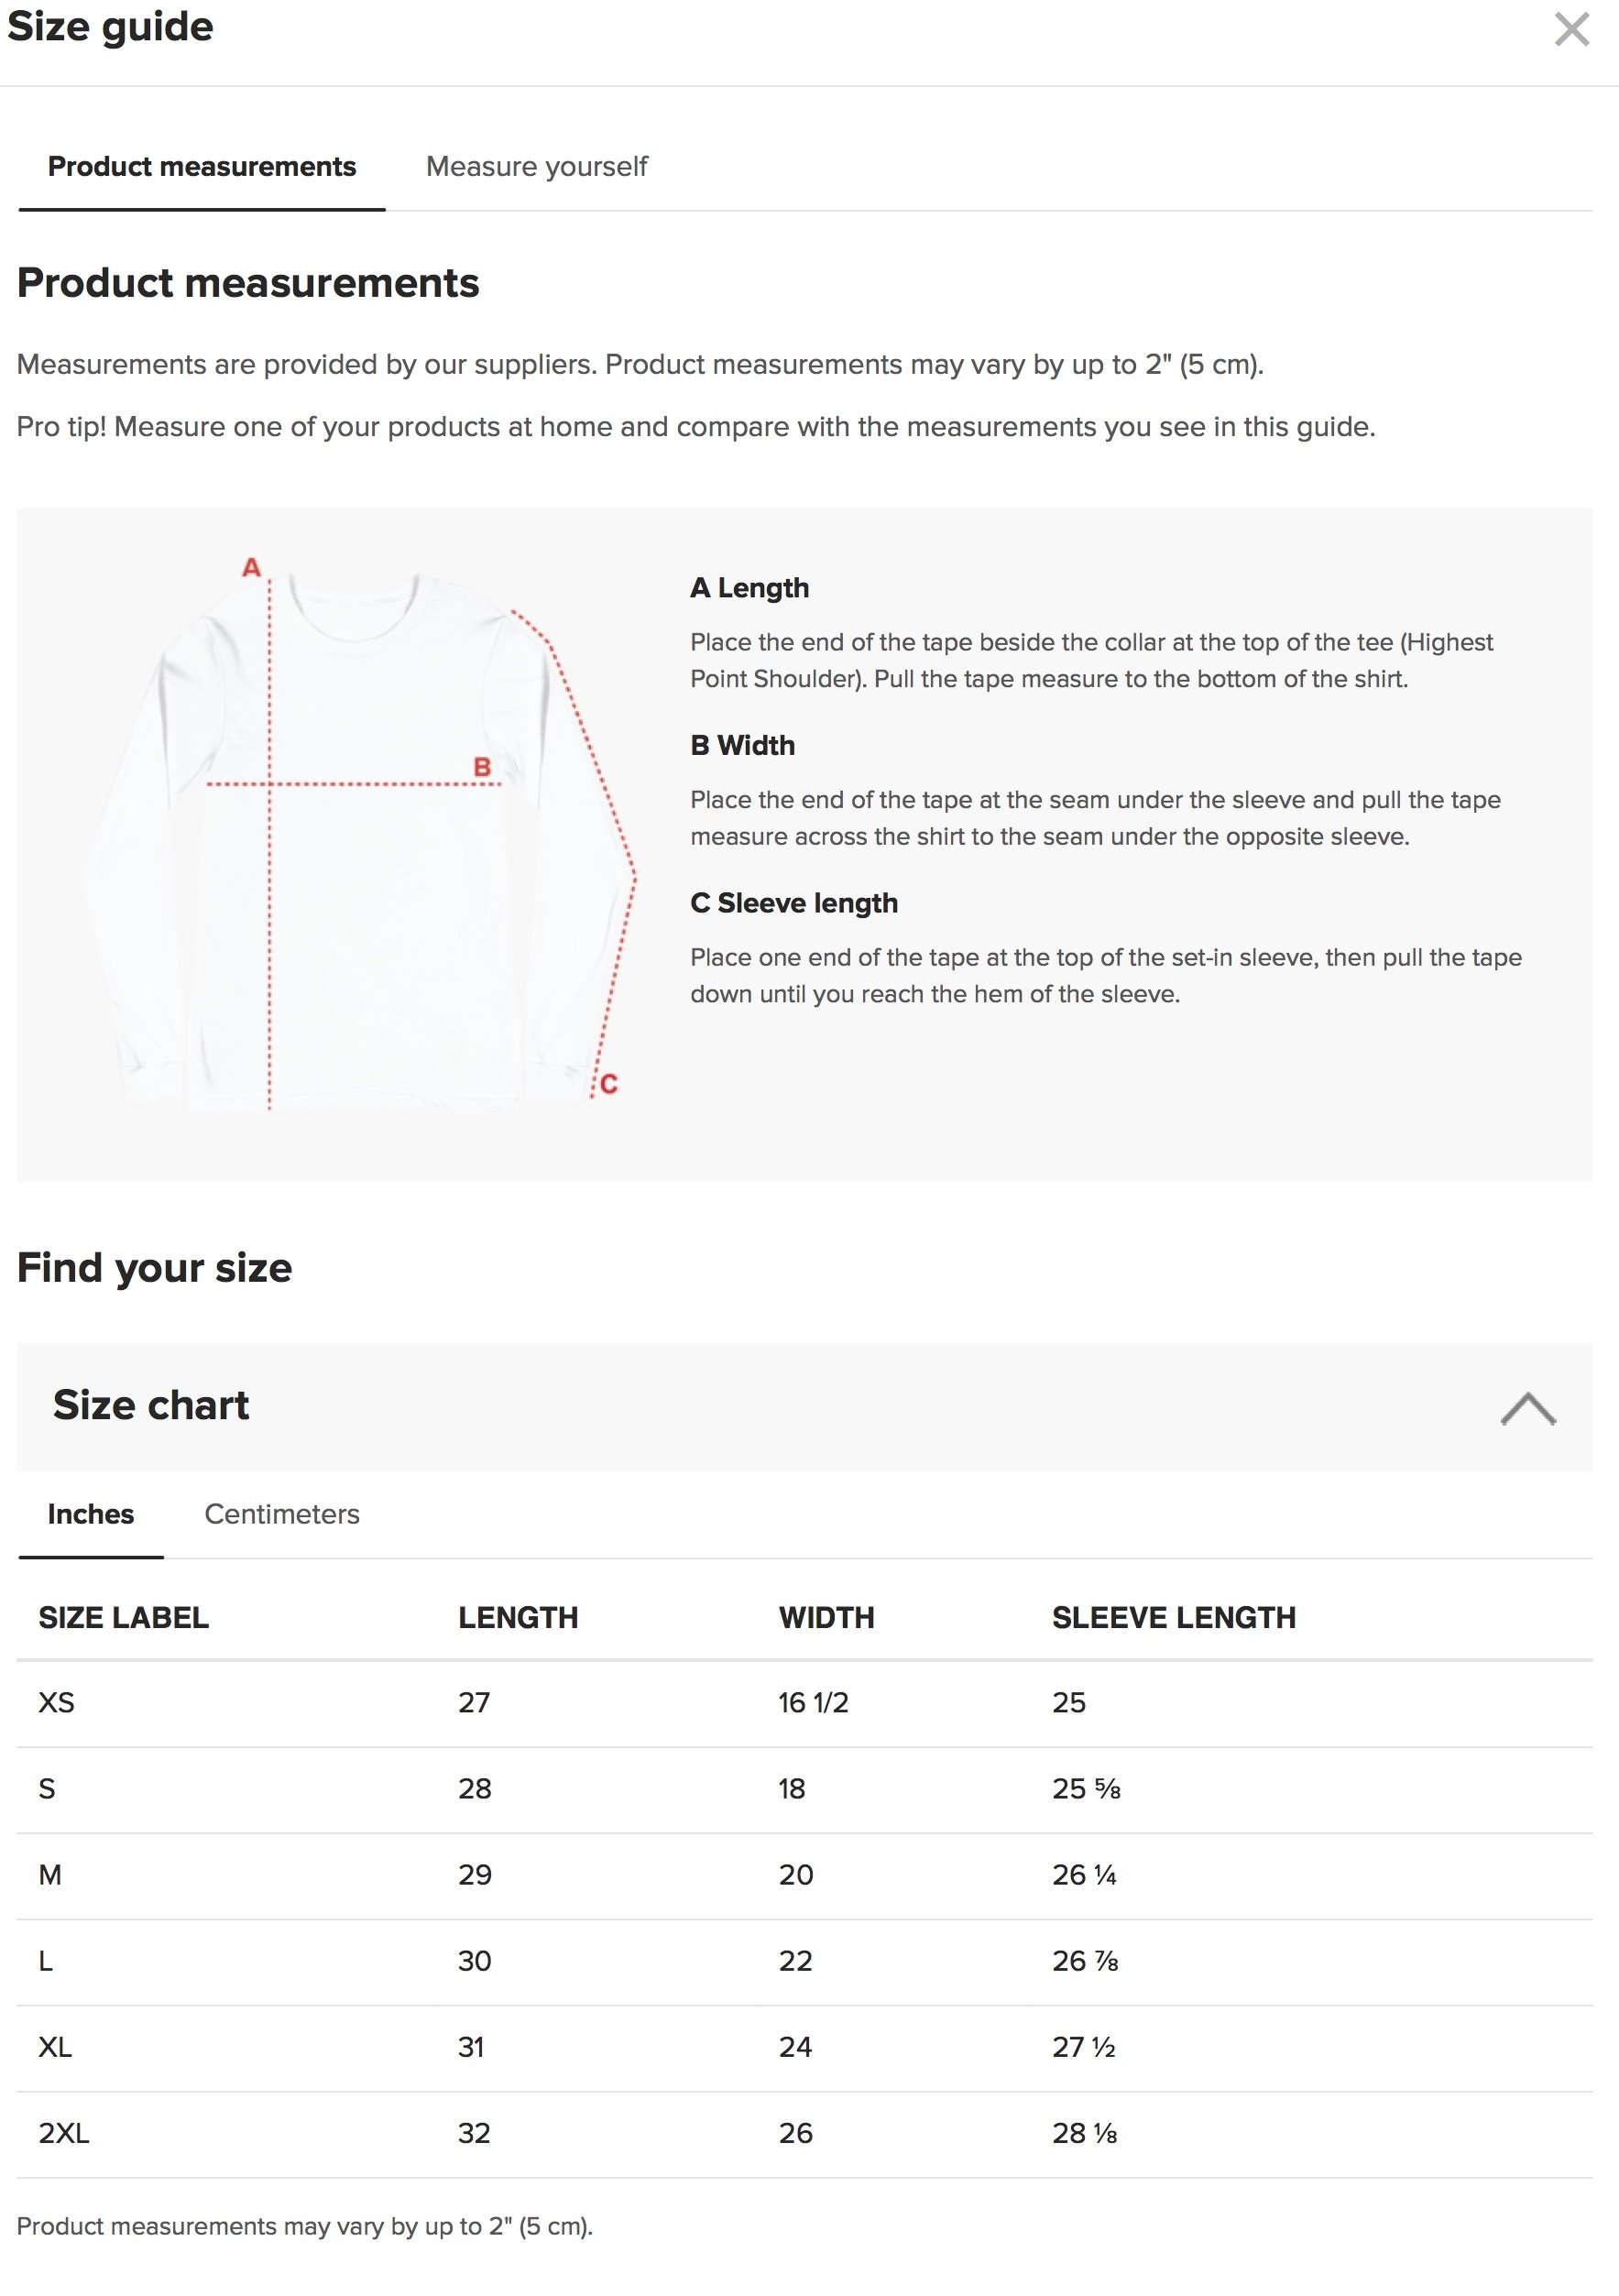Select the Product measurements tab

[202, 166]
